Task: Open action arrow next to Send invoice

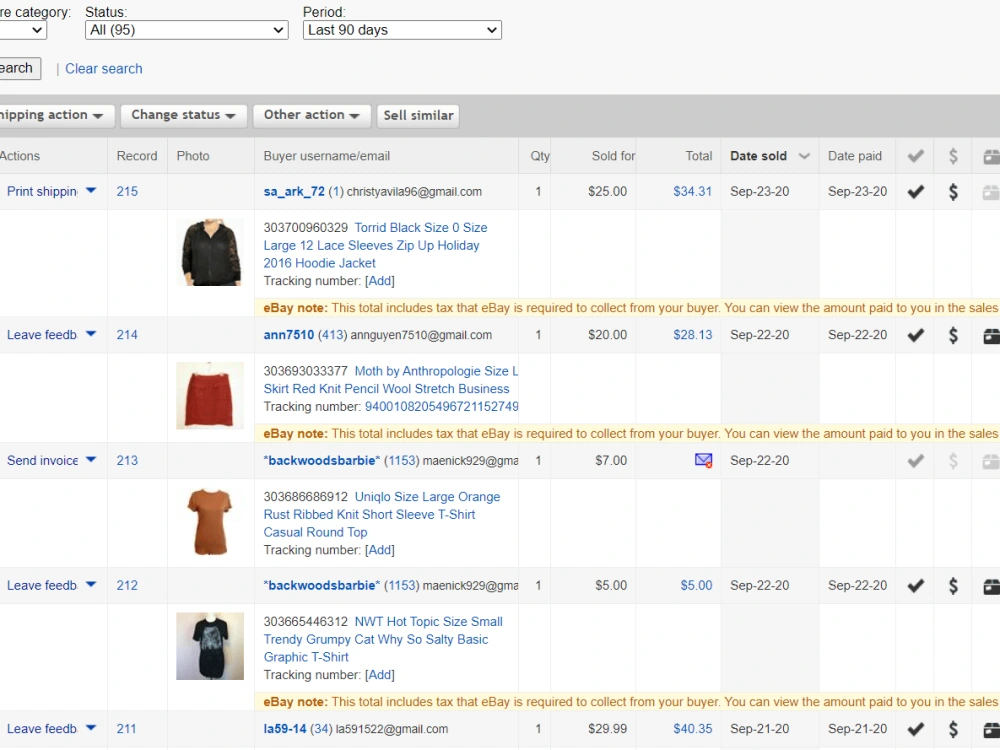Action: [x=91, y=460]
